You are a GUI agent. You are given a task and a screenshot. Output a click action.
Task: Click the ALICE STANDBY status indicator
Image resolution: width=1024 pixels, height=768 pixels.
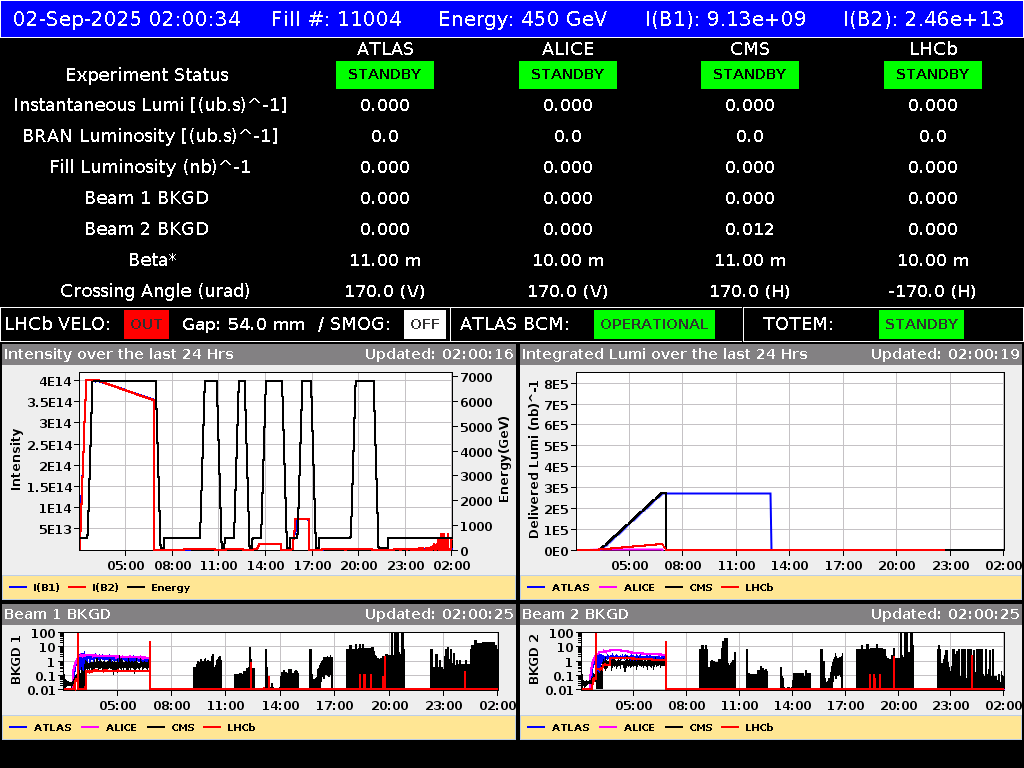click(568, 75)
